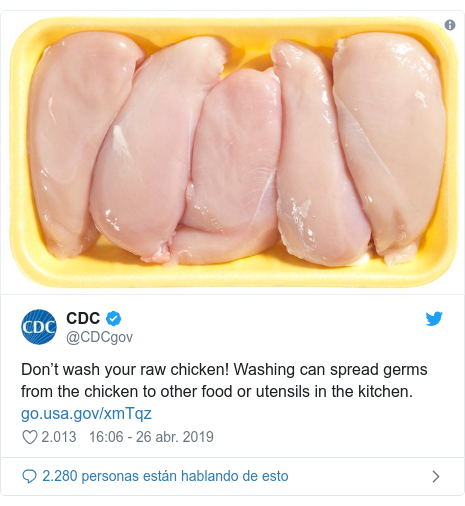Open the raw chicken breasts photo
465x506 pixels.
[232, 152]
